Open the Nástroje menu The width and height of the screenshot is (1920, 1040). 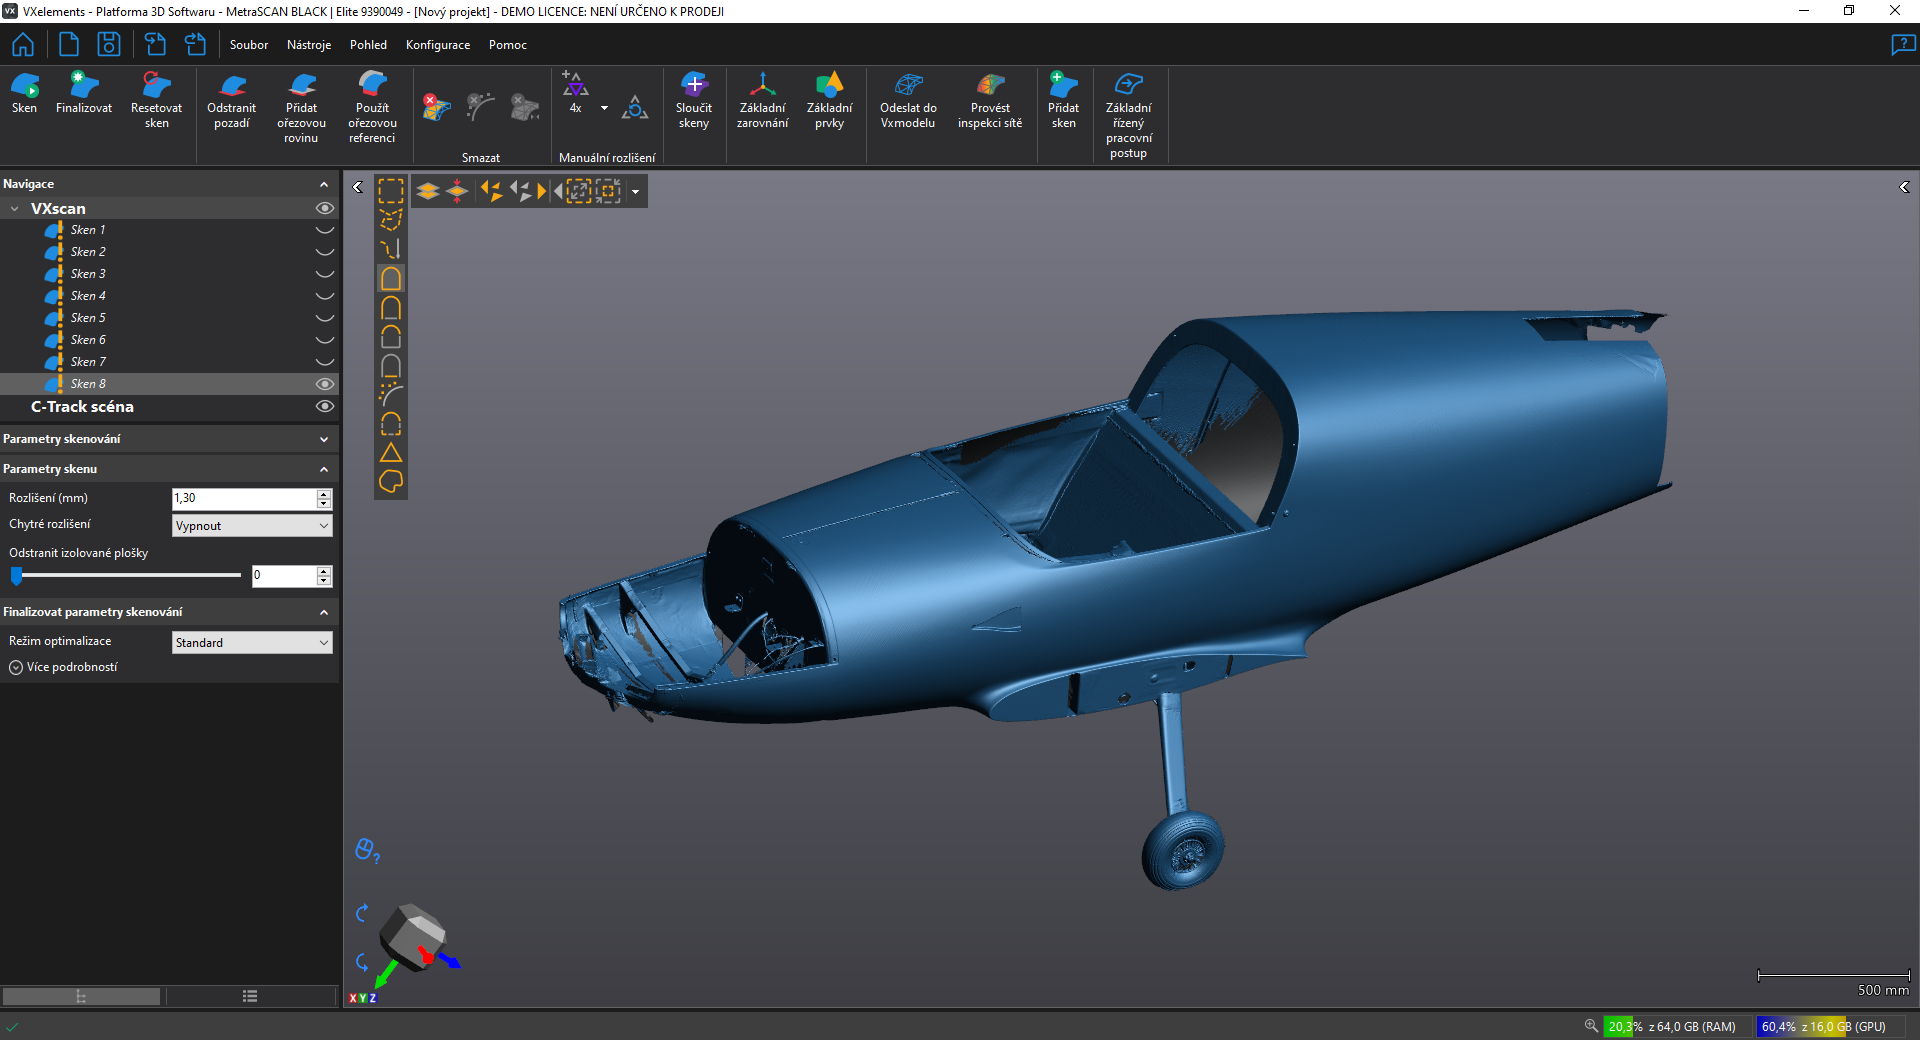click(x=309, y=45)
